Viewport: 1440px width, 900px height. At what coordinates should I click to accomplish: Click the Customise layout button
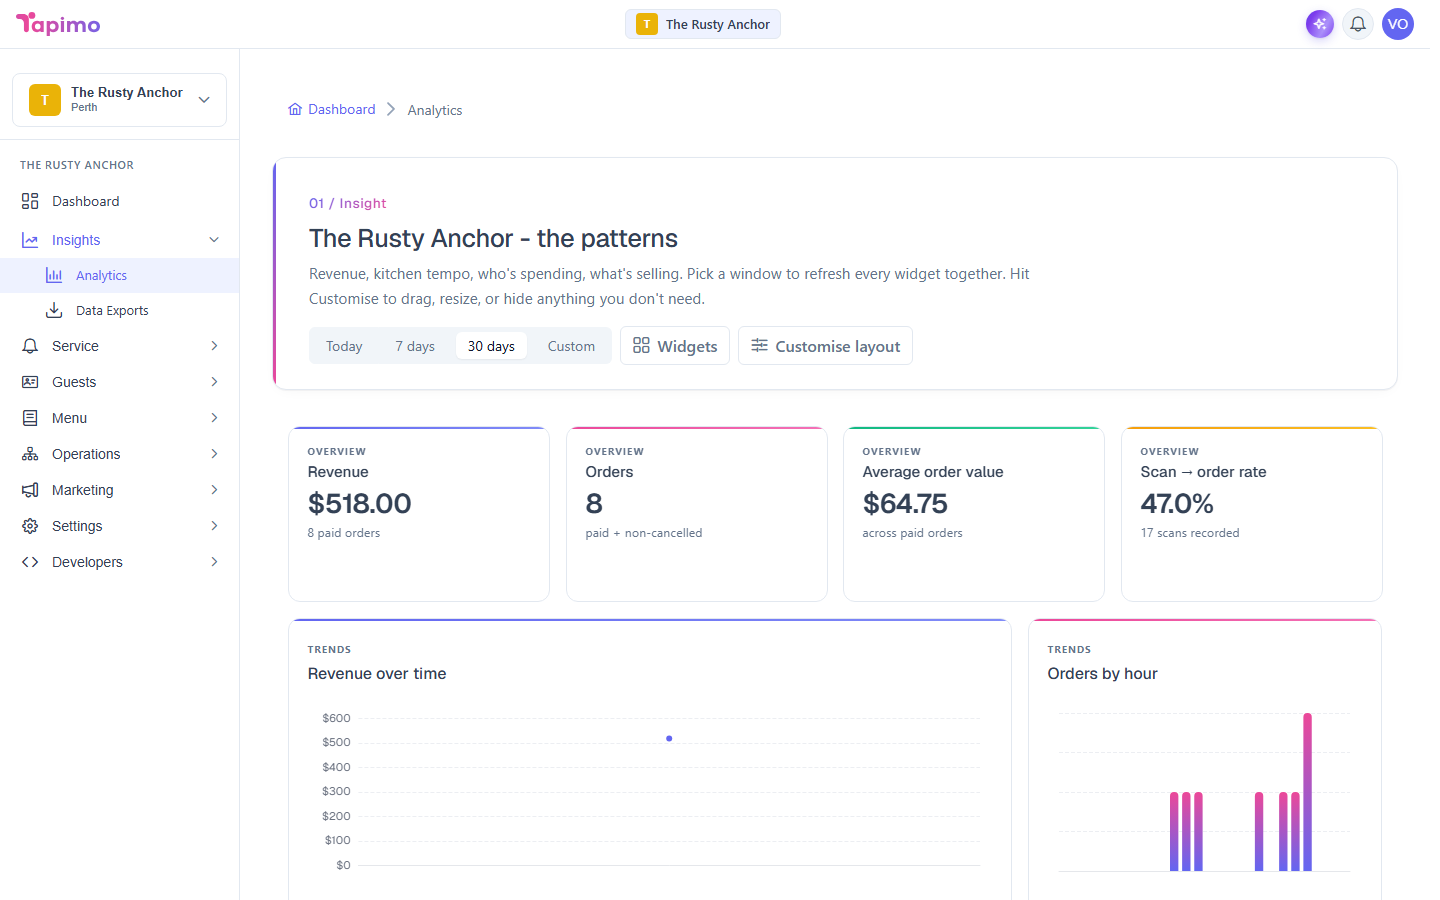pyautogui.click(x=825, y=346)
